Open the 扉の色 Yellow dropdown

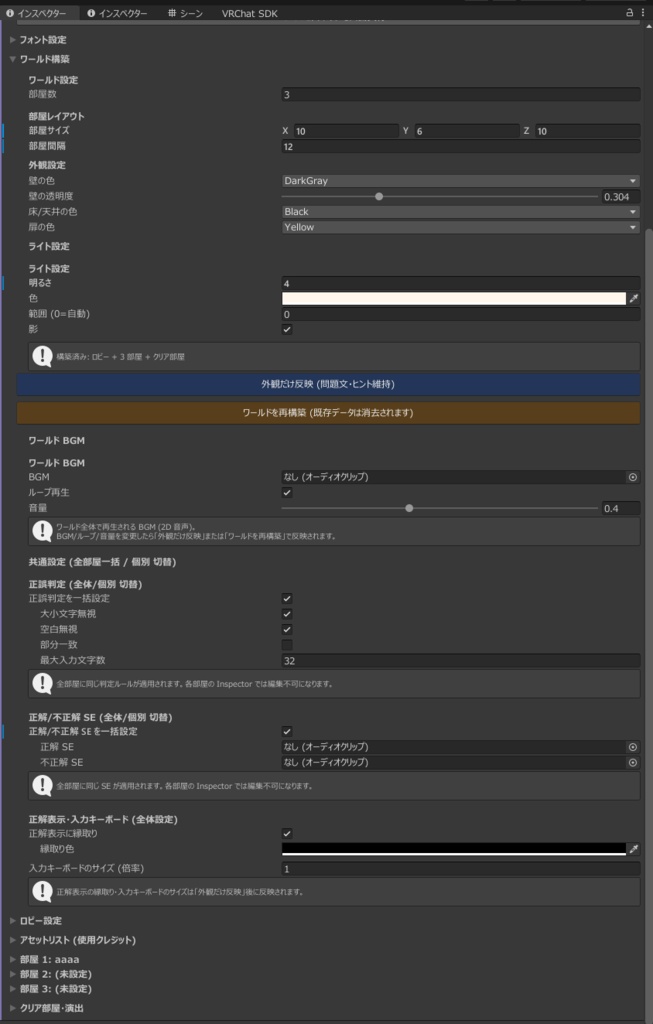(x=460, y=227)
